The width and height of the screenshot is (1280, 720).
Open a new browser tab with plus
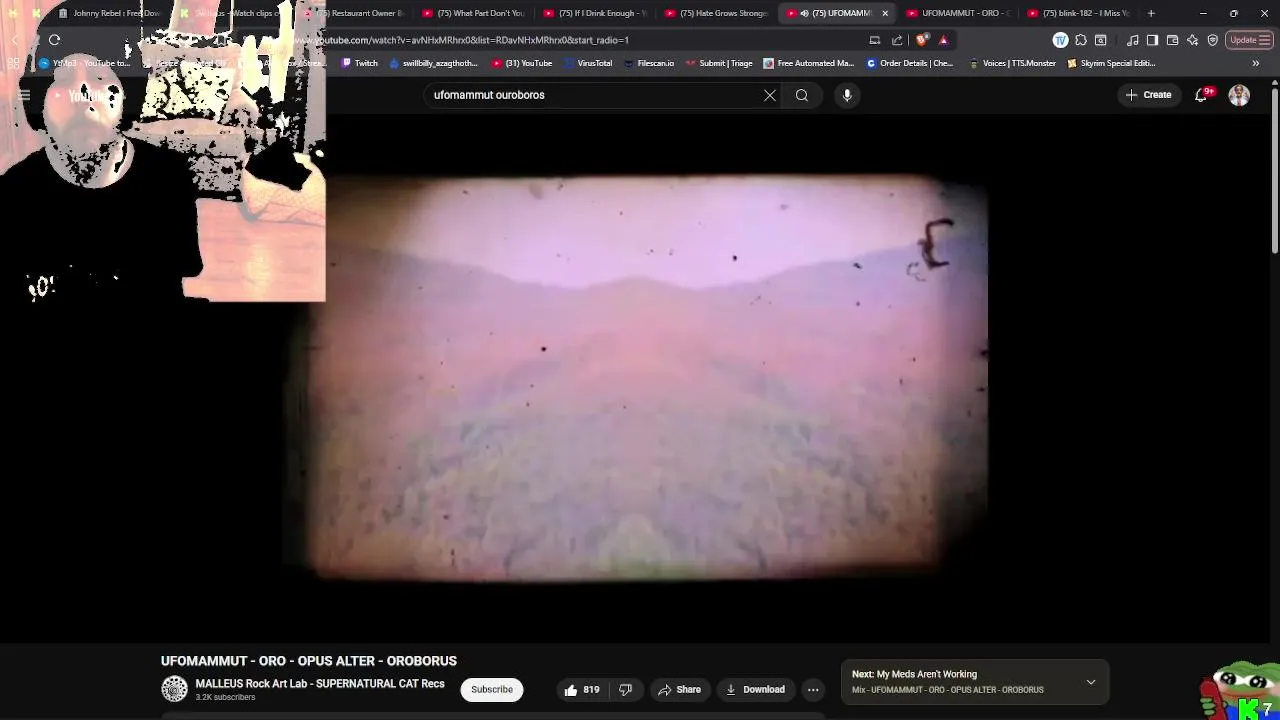pos(1151,13)
